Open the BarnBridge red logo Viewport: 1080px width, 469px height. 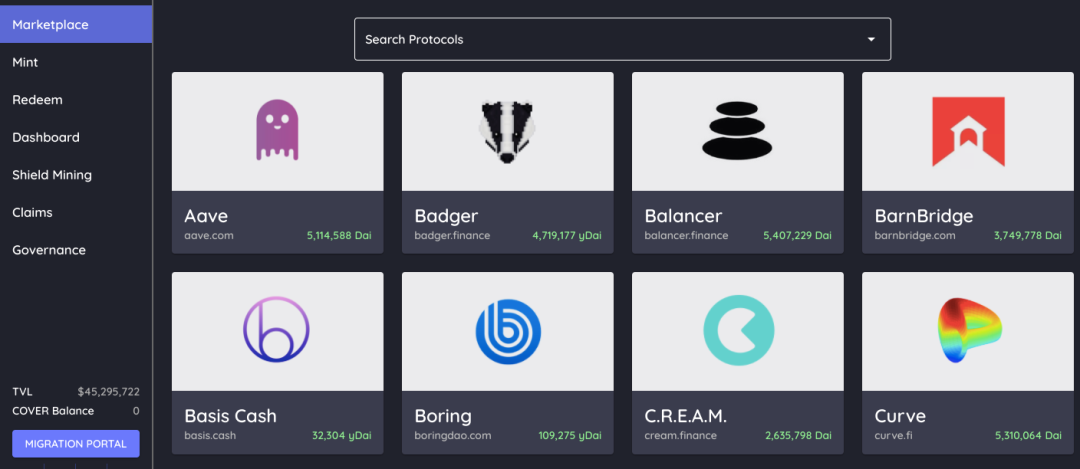(967, 130)
